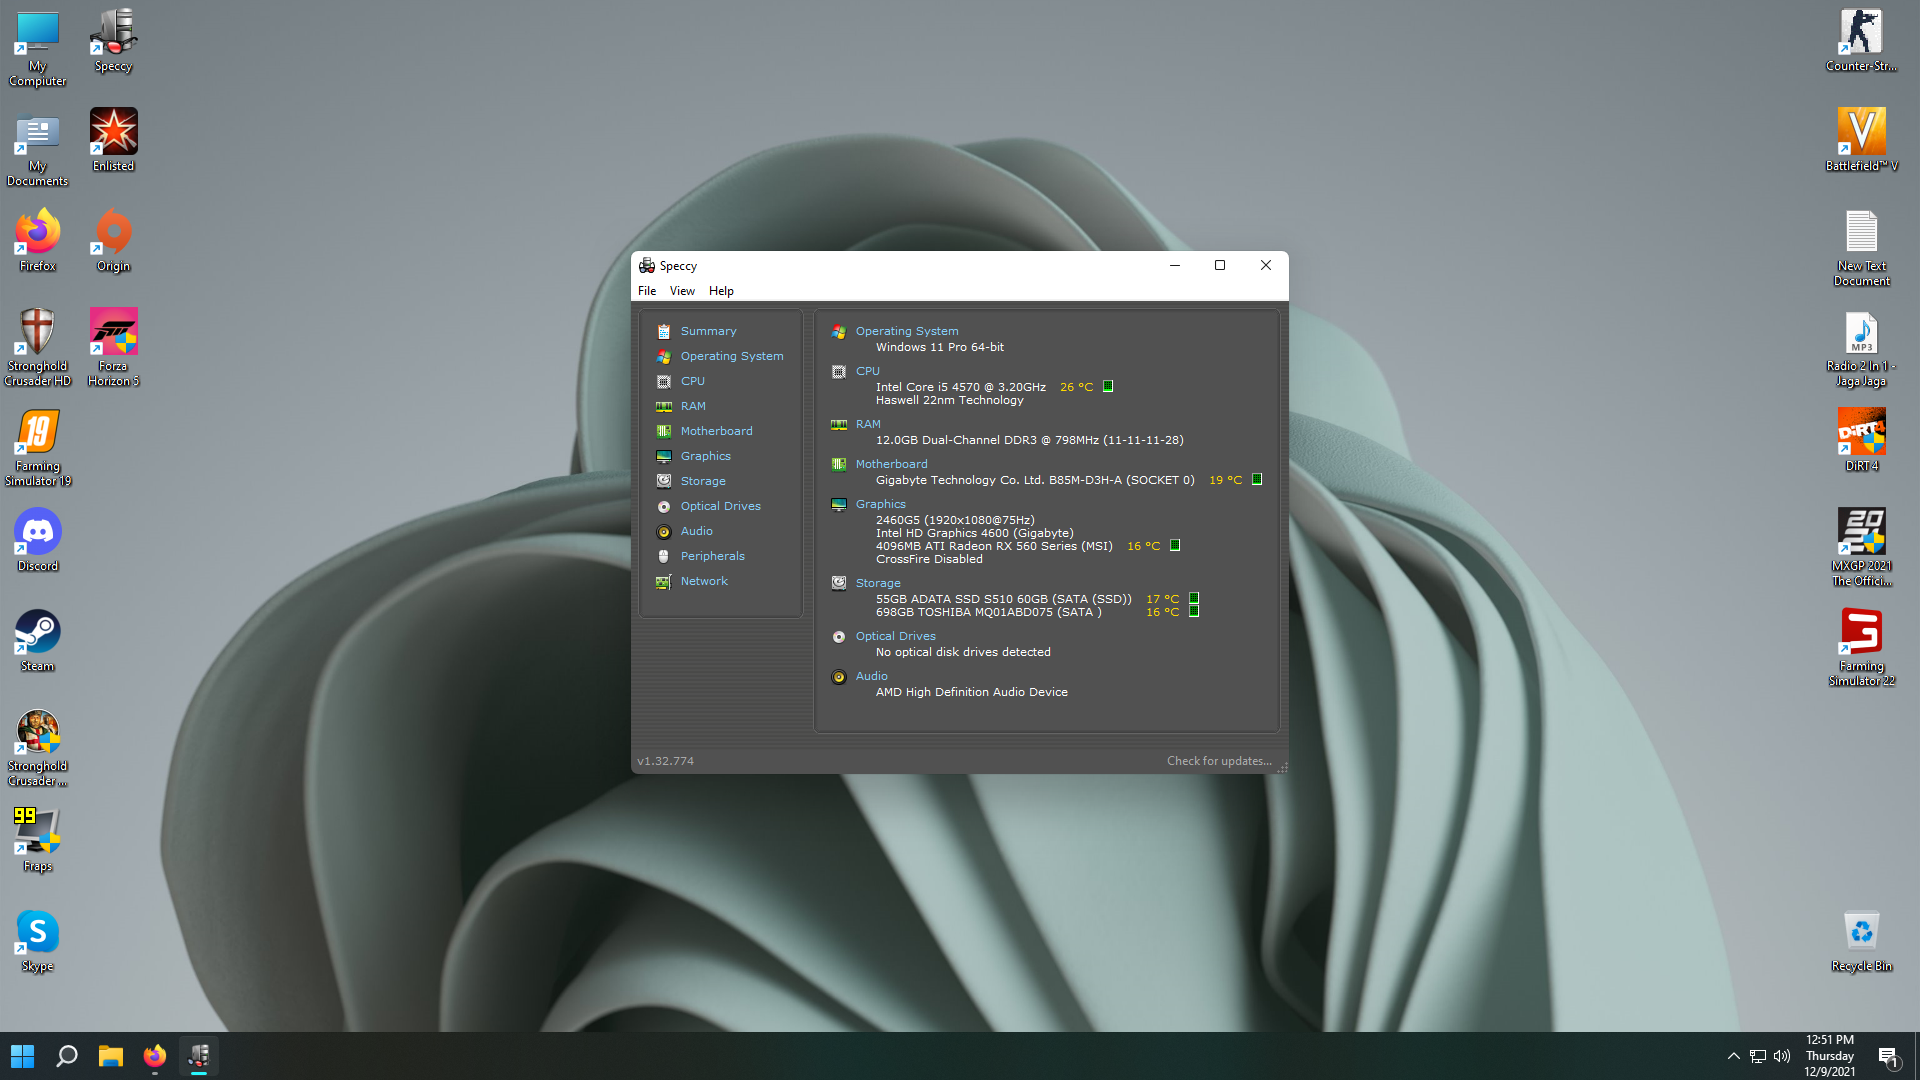The image size is (1920, 1080).
Task: Click the RAM heading link in summary pane
Action: pyautogui.click(x=868, y=424)
